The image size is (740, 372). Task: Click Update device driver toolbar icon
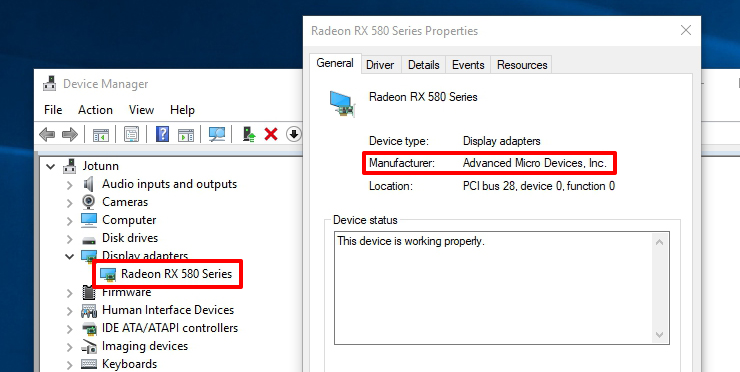[249, 135]
